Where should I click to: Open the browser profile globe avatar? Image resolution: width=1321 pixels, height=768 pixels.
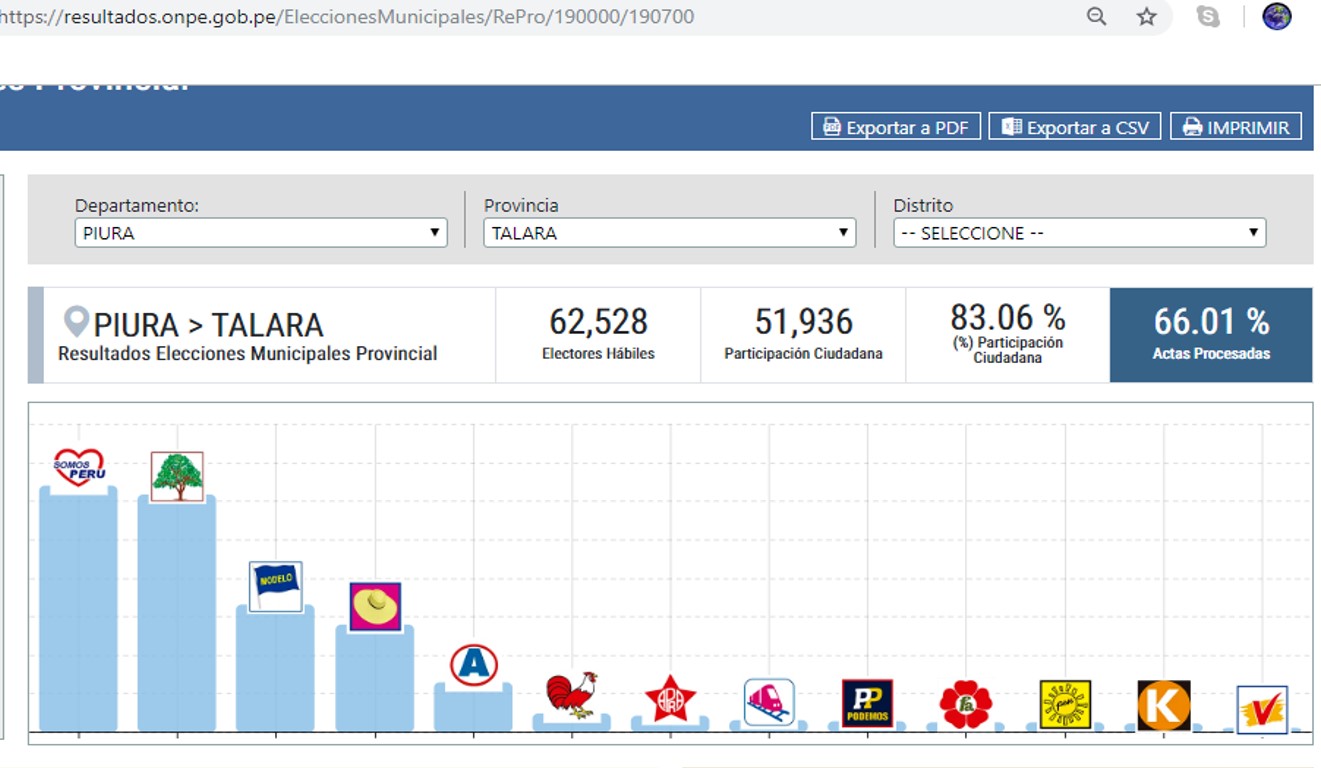click(x=1277, y=16)
